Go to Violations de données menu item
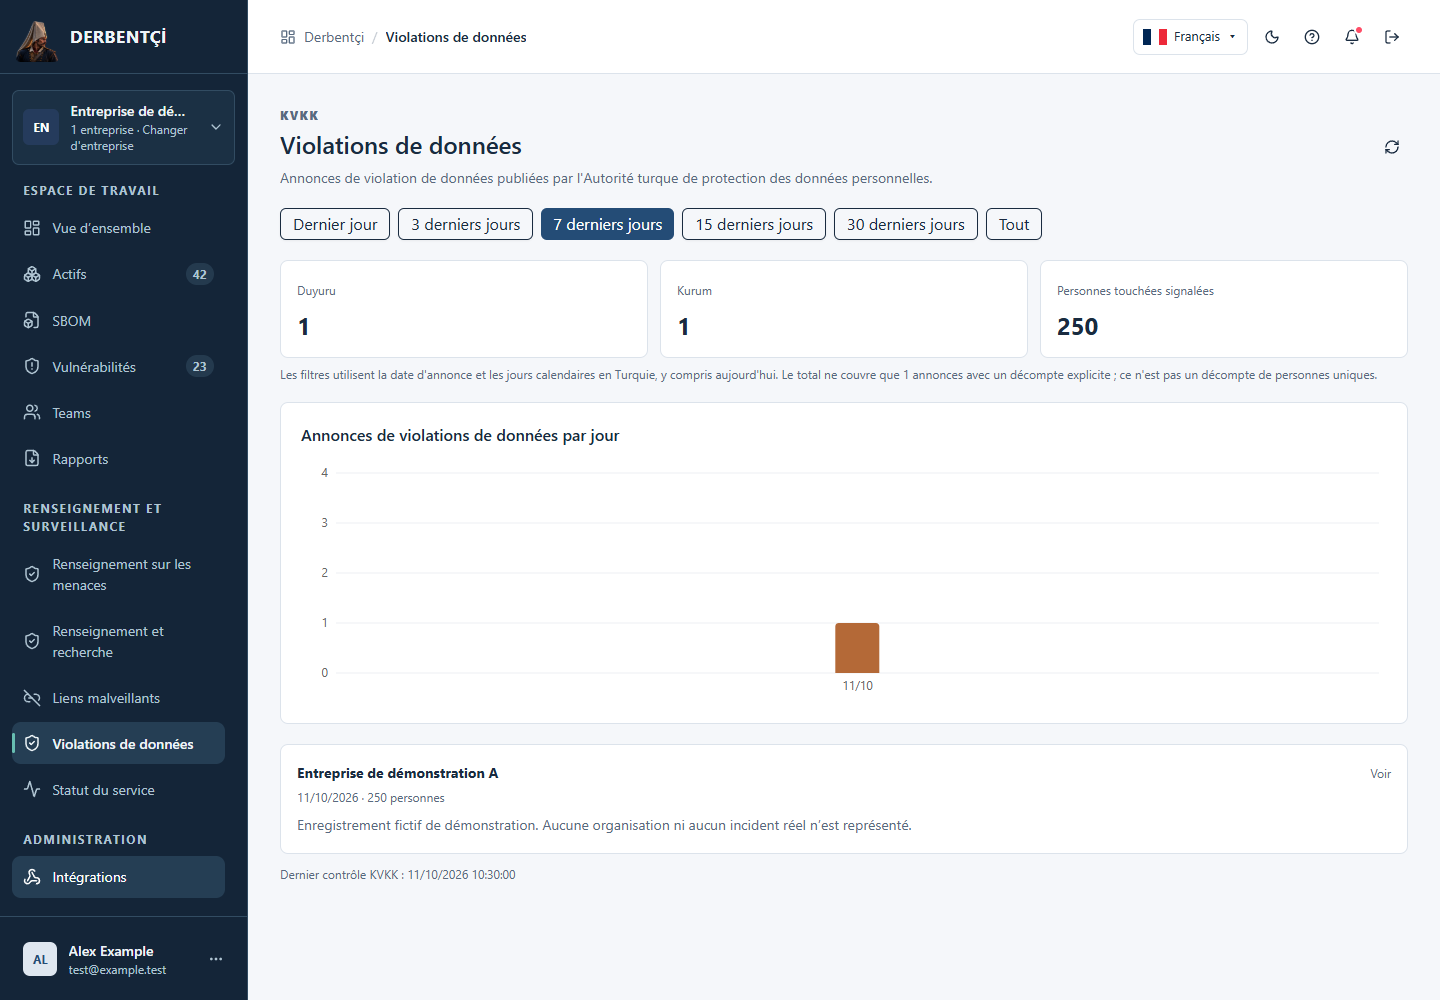Image resolution: width=1440 pixels, height=1000 pixels. (118, 744)
